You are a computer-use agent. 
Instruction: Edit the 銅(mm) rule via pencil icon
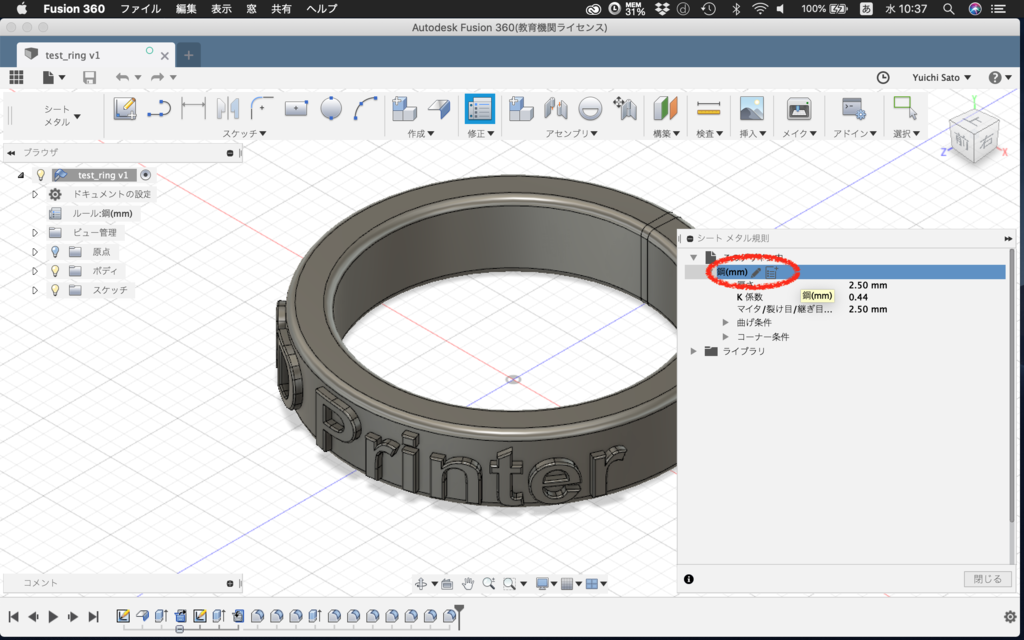(756, 272)
